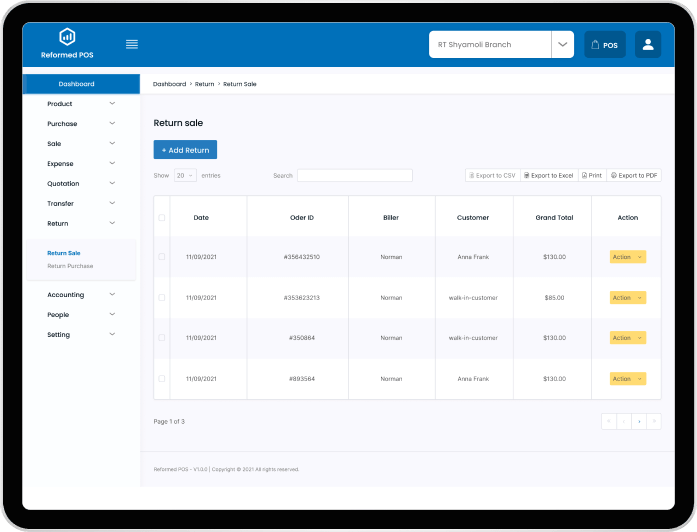This screenshot has width=697, height=532.
Task: Export table via Export to Excel
Action: (549, 175)
